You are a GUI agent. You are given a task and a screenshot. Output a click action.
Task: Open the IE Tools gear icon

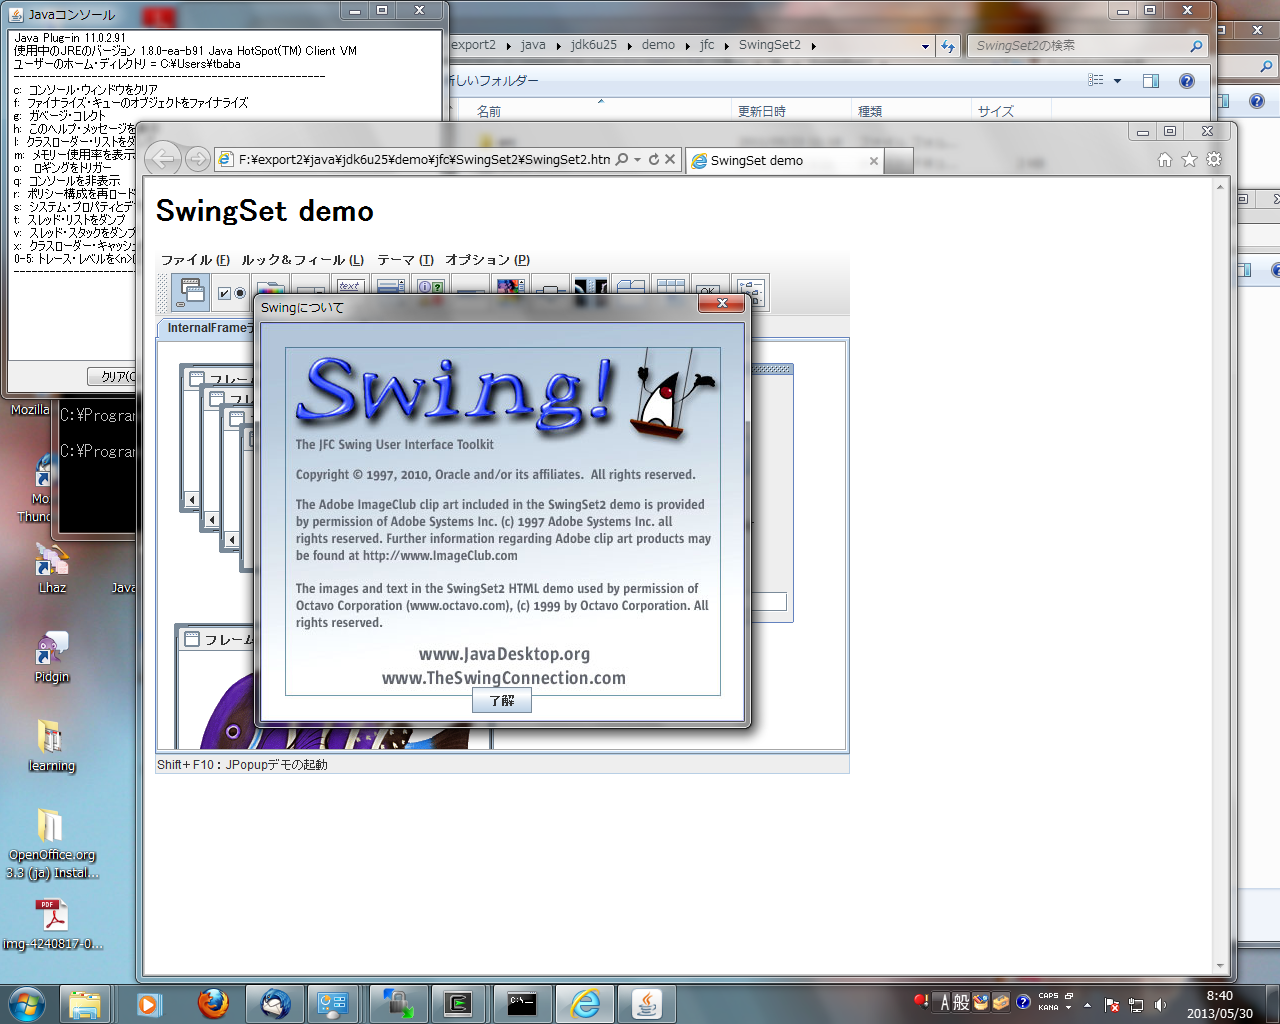[1214, 160]
